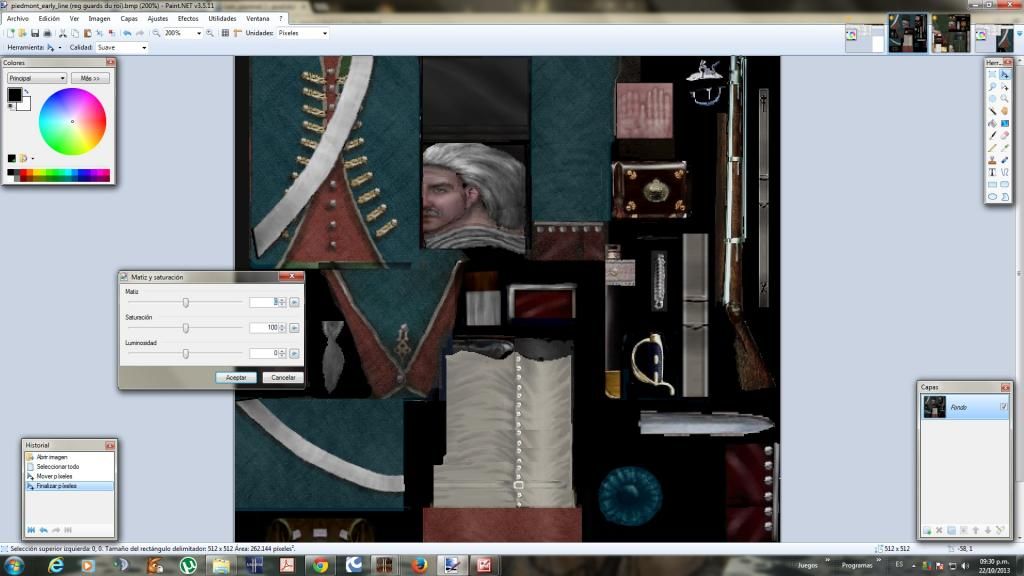Open the Ajustes menu
This screenshot has height=576, width=1024.
click(157, 18)
